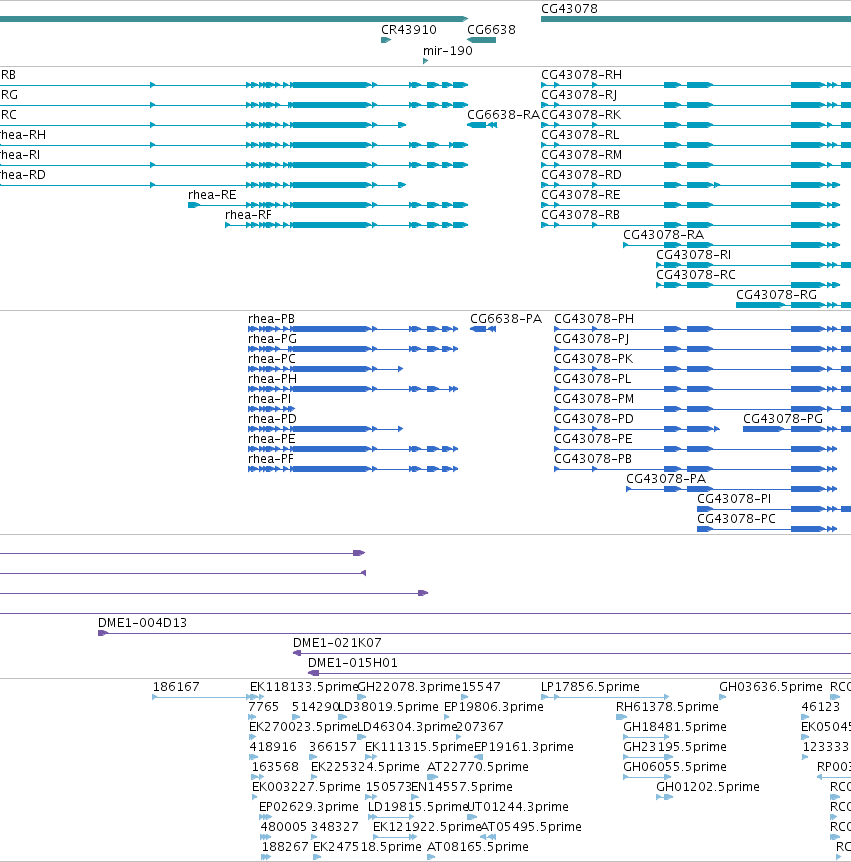
Task: Select the GH03636.5prime EST label
Action: click(x=771, y=687)
